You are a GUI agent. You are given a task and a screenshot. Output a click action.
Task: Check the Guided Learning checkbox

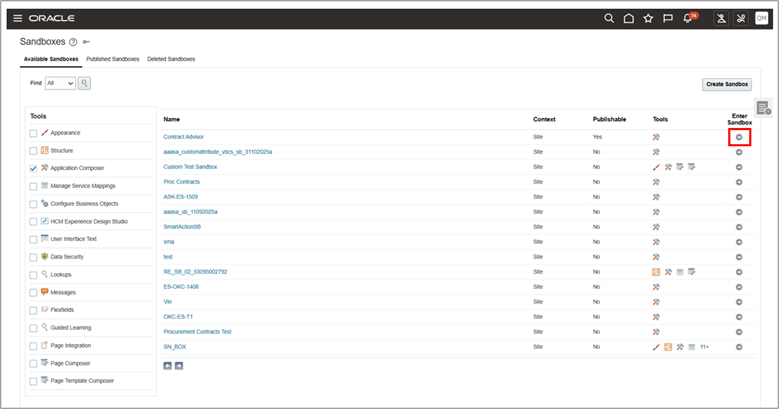[33, 328]
